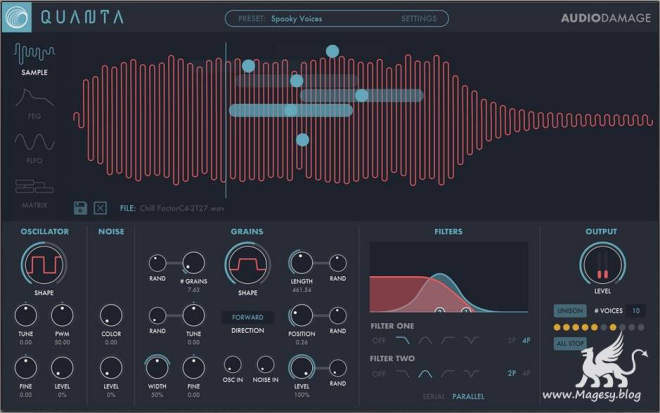Switch filter routing to Parallel
The width and height of the screenshot is (660, 413).
pyautogui.click(x=468, y=397)
